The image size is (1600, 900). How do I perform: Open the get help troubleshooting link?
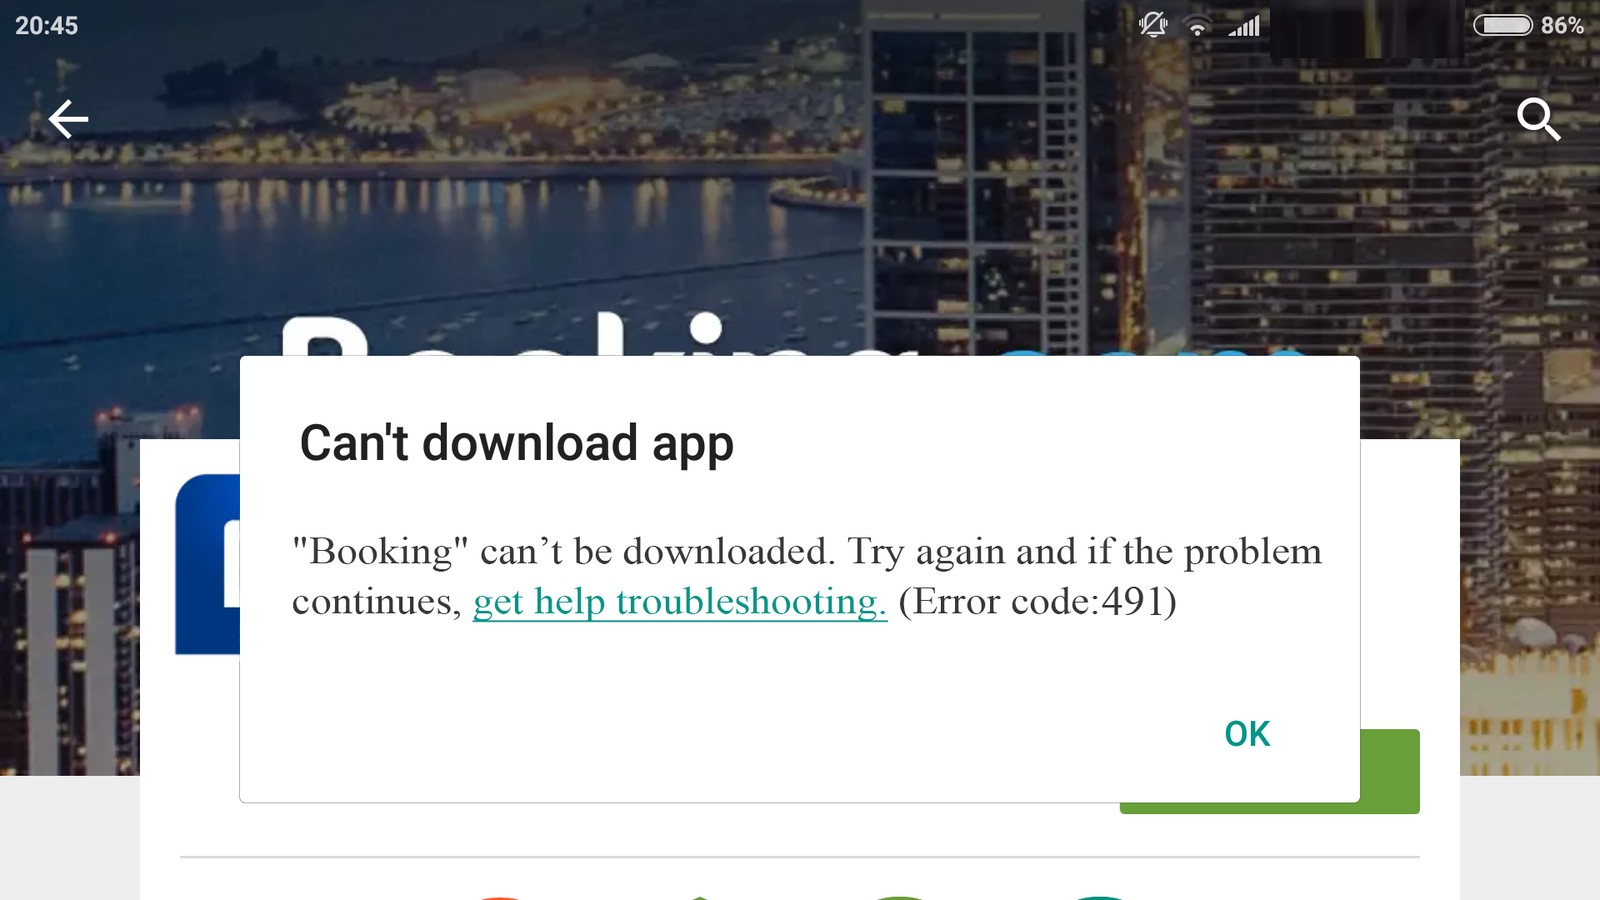coord(679,601)
